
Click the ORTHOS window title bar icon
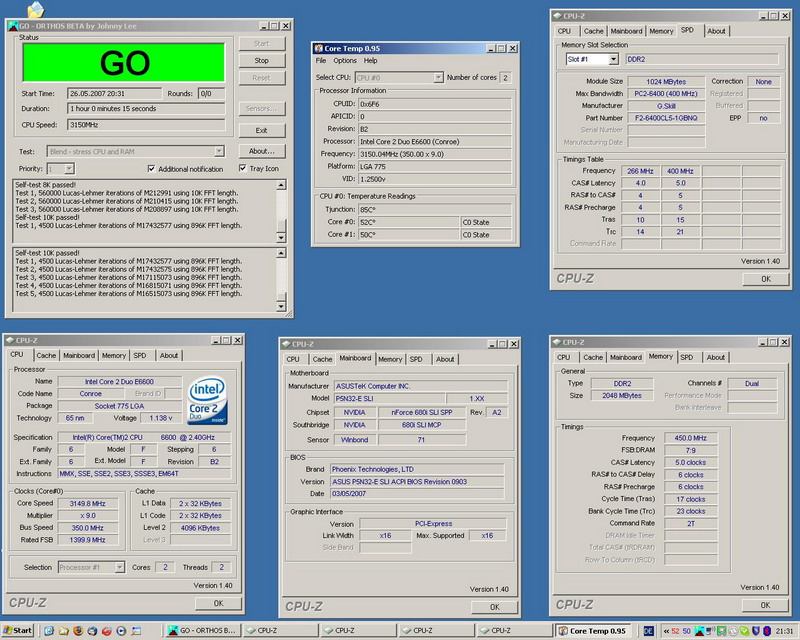[13, 26]
